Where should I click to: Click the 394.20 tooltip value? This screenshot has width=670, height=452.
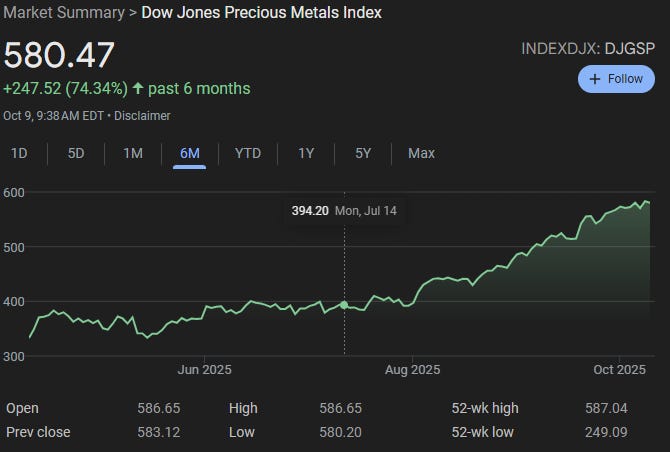pos(310,211)
